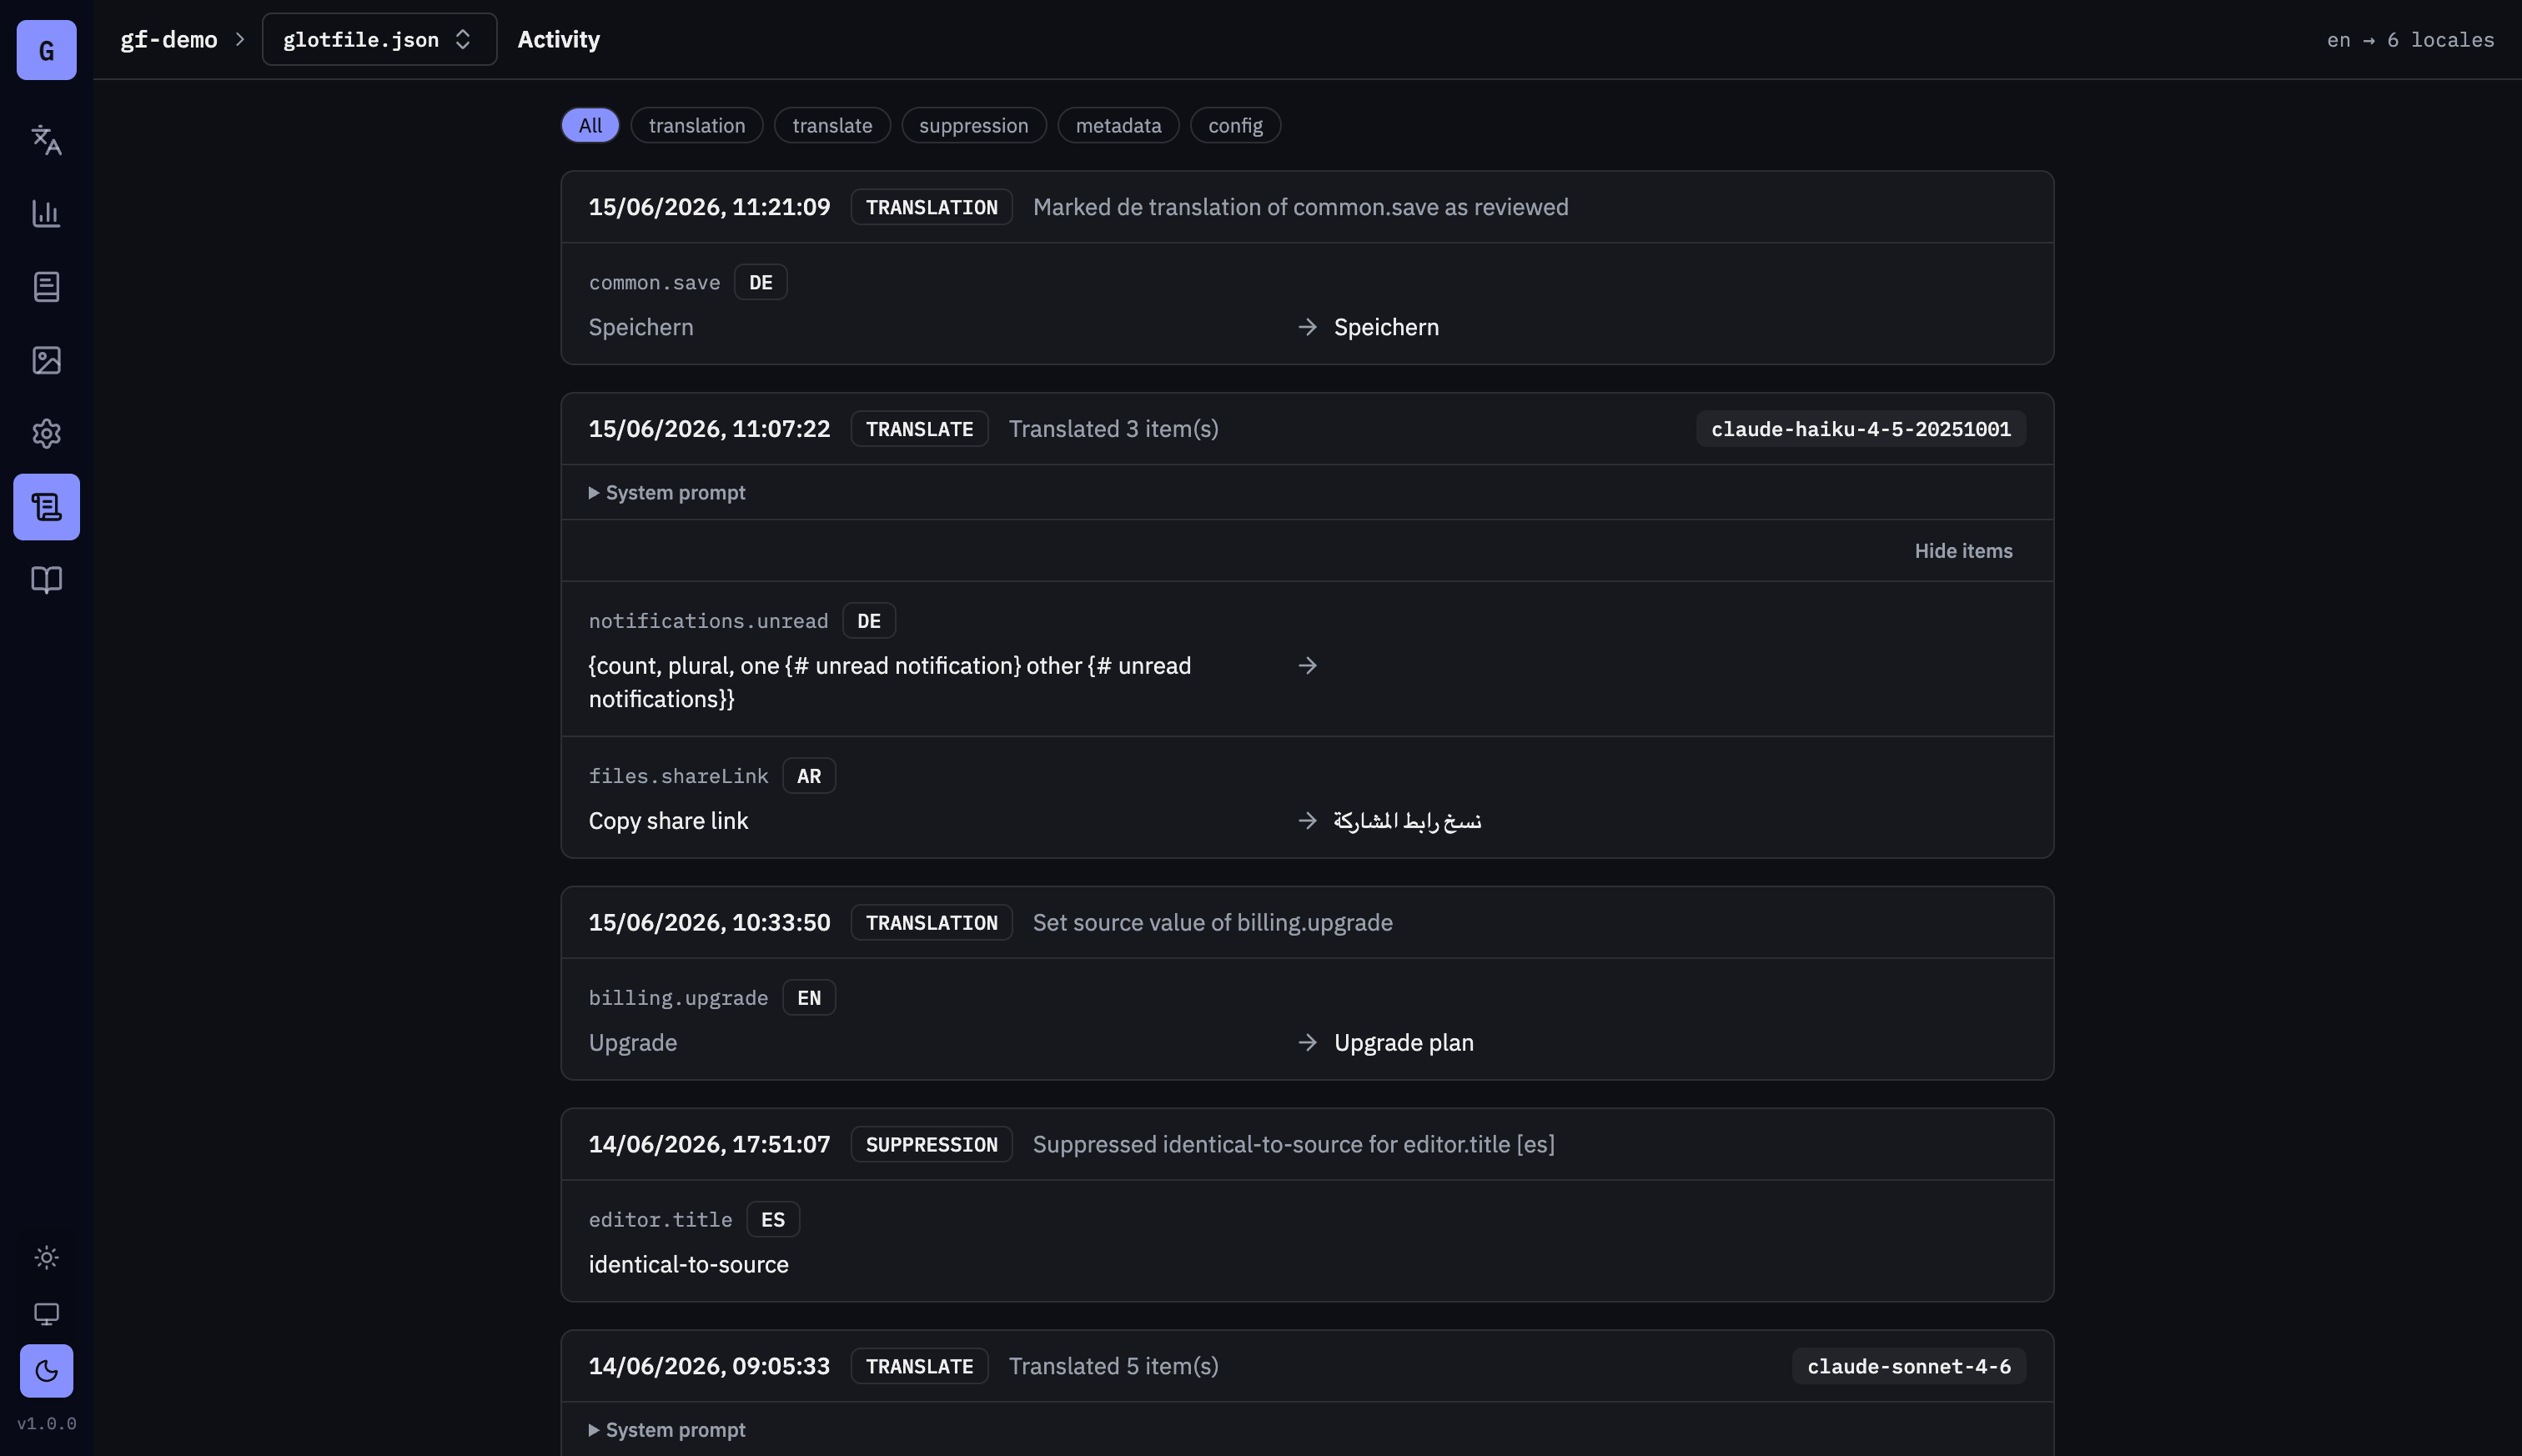Click the claude-haiku-4-5-20251001 model tag
2522x1456 pixels.
click(1860, 429)
